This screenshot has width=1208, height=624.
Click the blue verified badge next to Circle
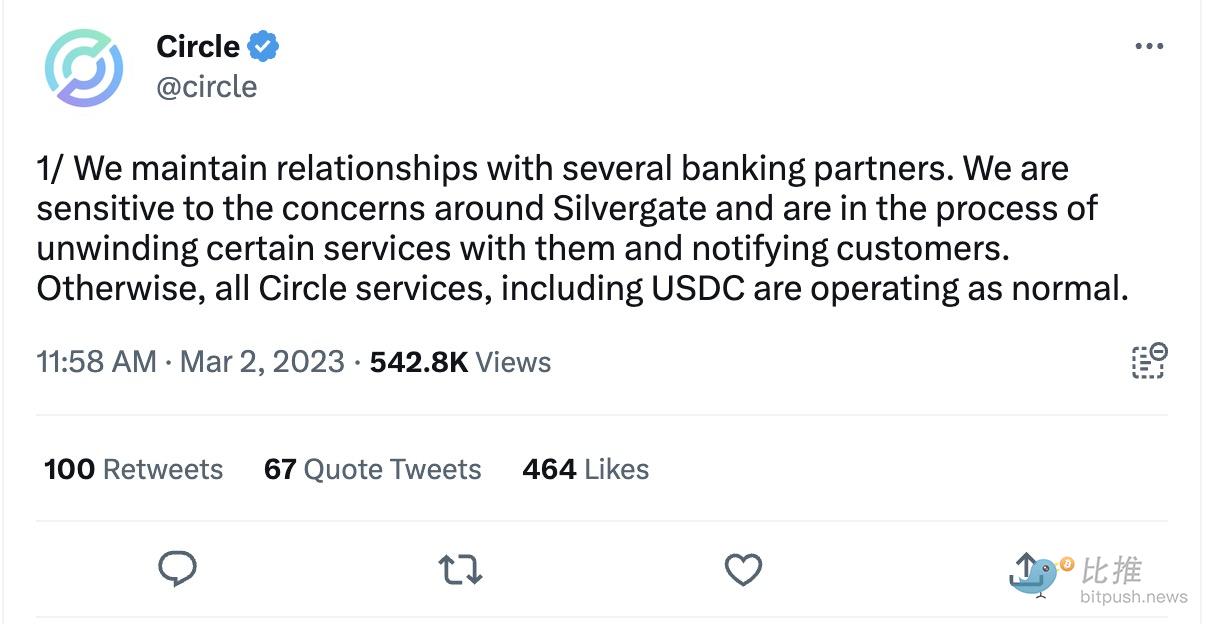click(263, 46)
